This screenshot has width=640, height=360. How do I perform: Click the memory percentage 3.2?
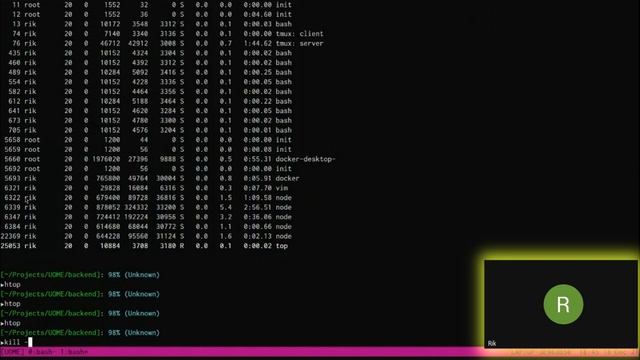pos(226,217)
